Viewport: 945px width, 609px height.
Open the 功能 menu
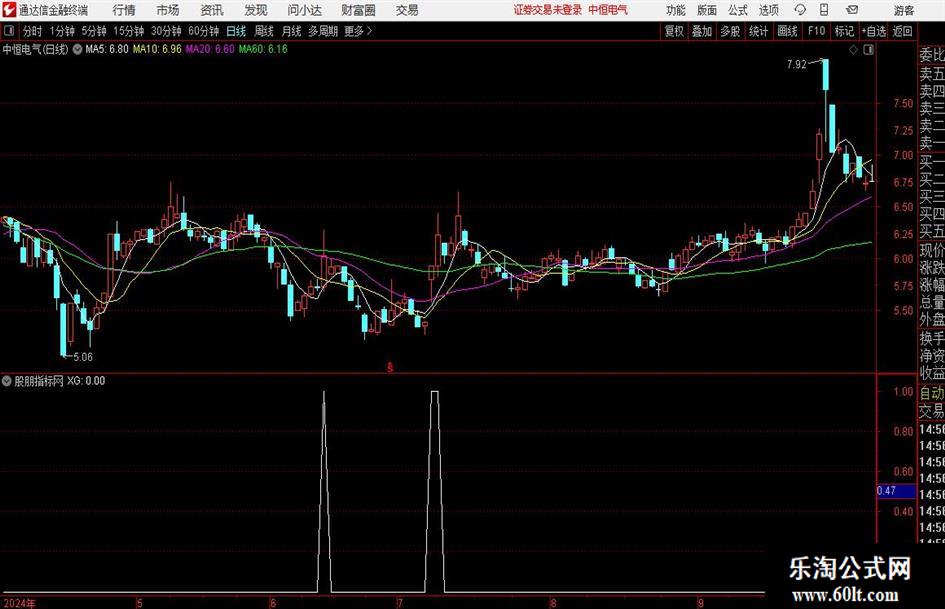coord(676,10)
